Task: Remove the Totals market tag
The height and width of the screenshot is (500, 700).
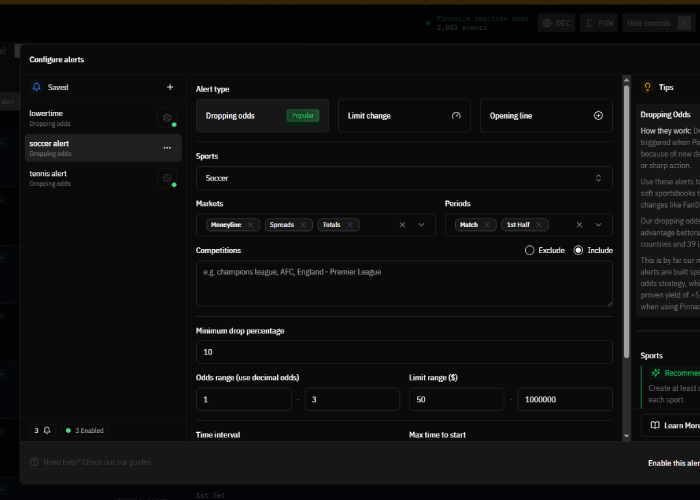Action: coord(350,225)
